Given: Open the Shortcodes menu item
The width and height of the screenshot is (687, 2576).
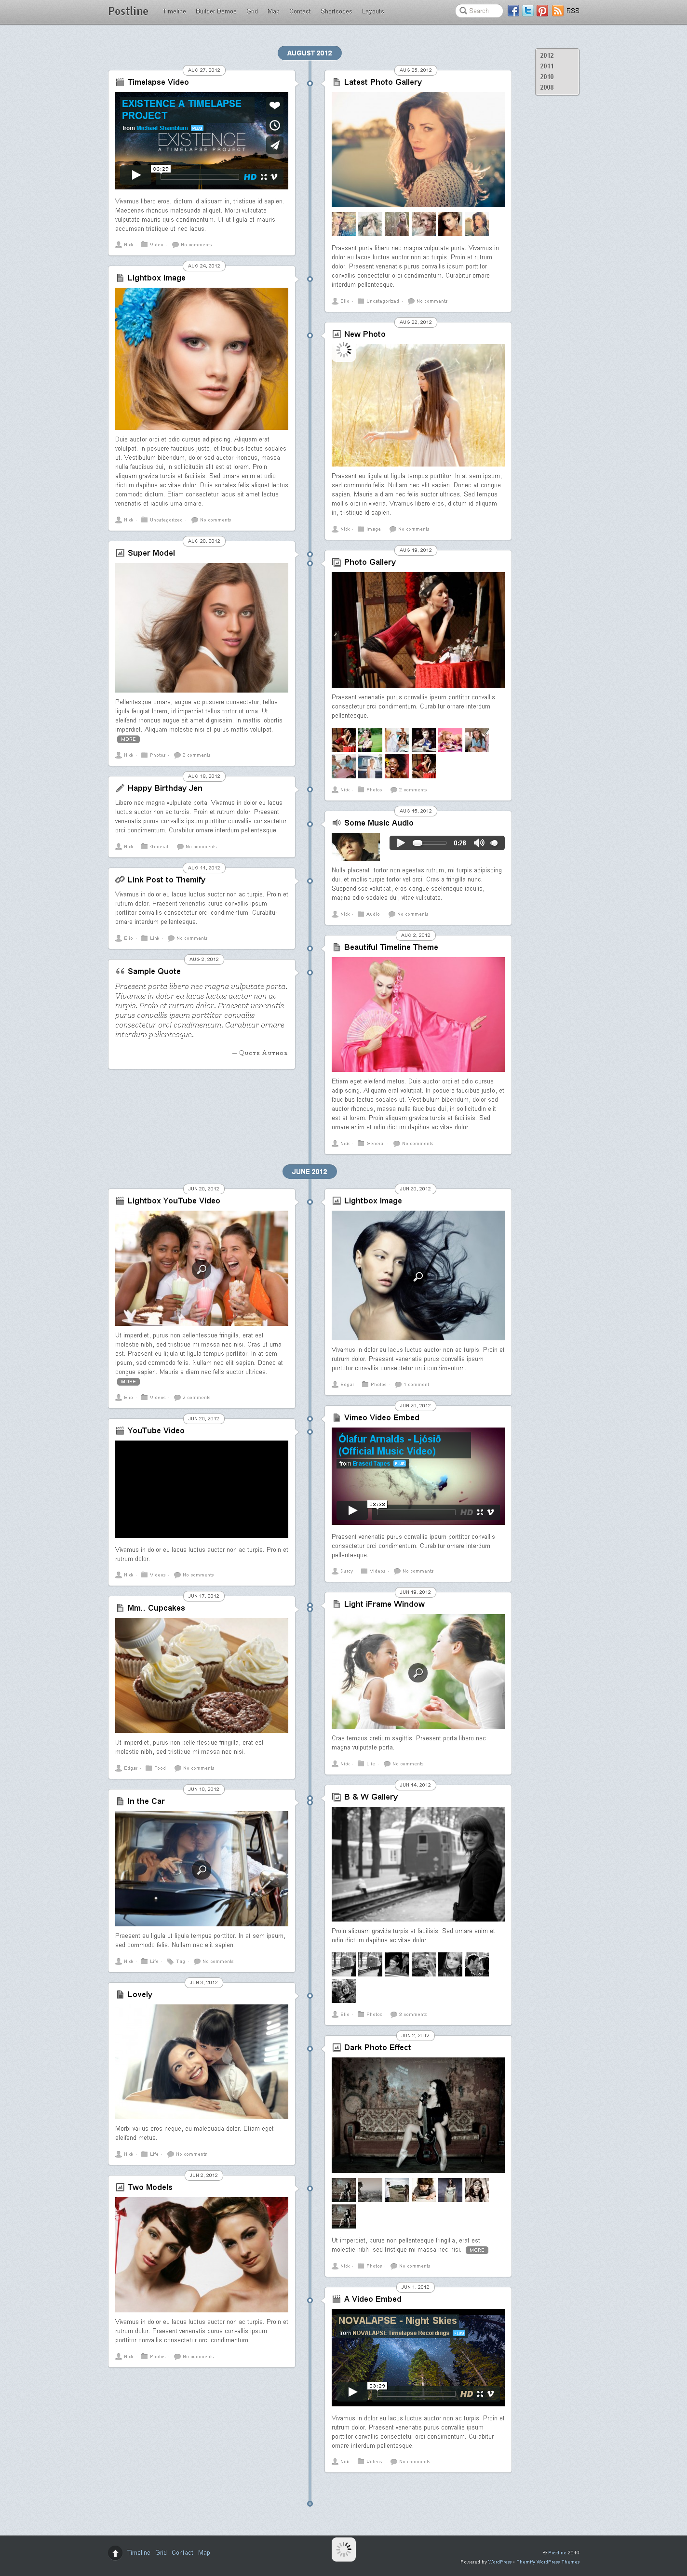Looking at the screenshot, I should (336, 11).
